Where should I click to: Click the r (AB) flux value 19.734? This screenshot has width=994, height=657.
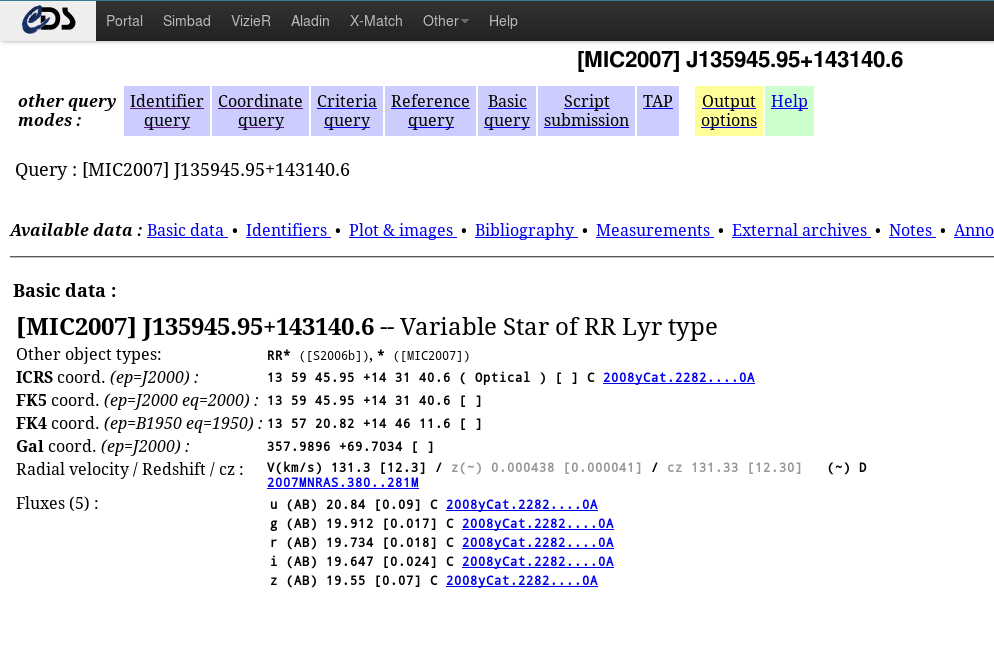pos(350,543)
